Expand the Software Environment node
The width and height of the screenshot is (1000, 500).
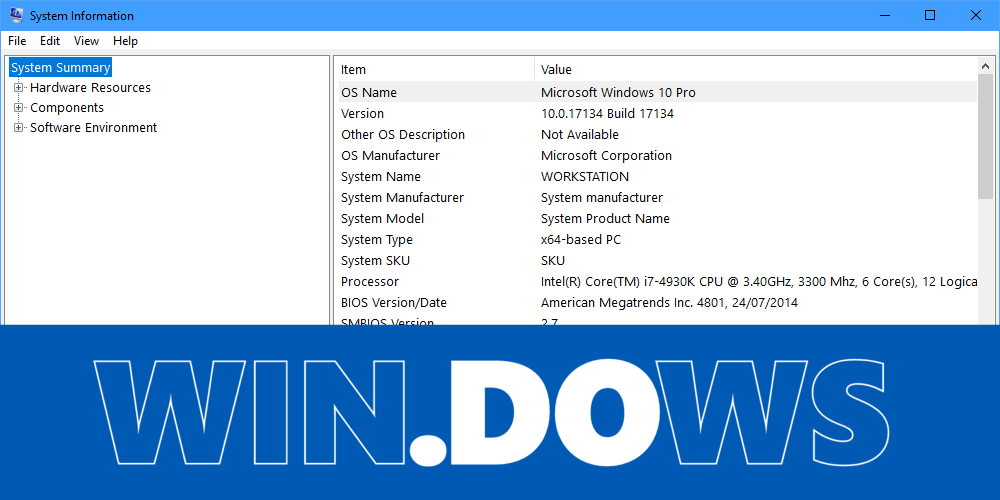point(18,128)
